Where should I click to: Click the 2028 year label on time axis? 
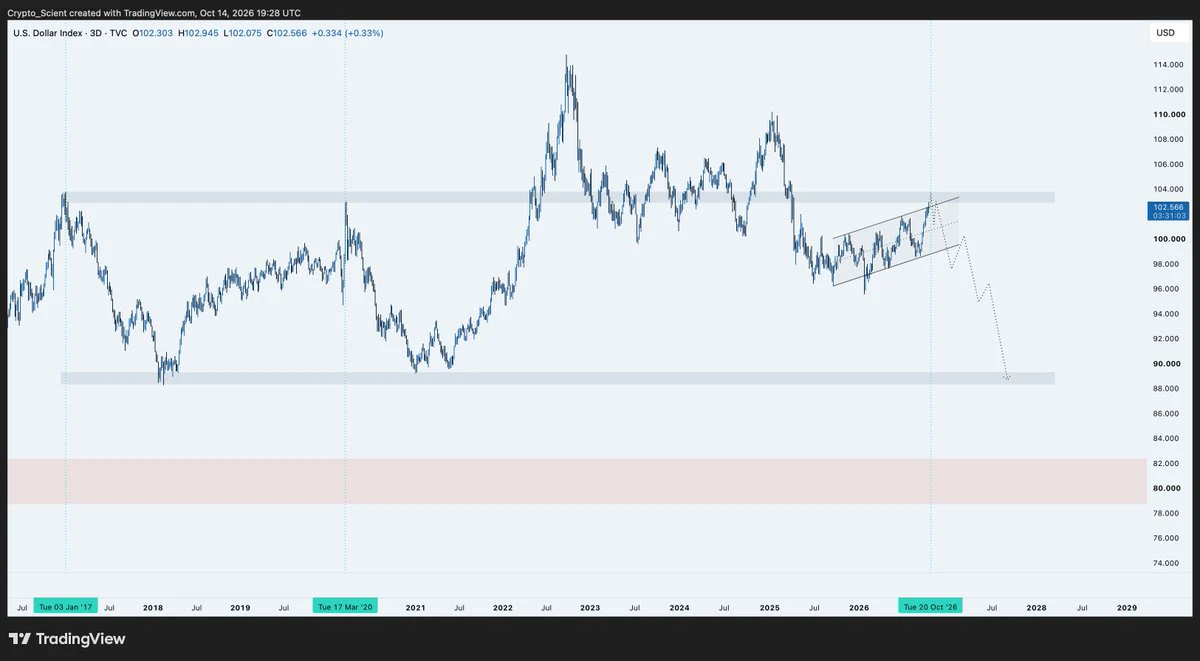[x=1037, y=607]
